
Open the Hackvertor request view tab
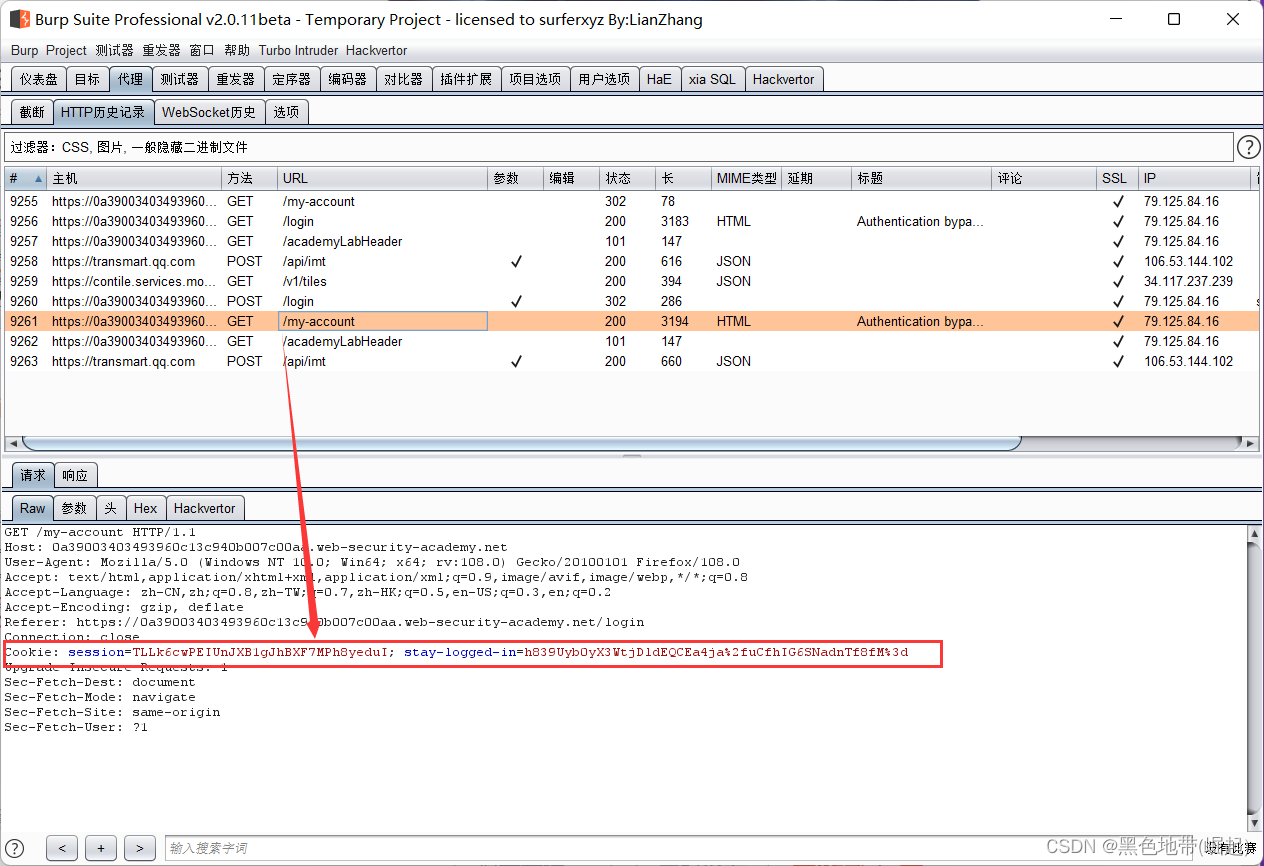(x=205, y=508)
